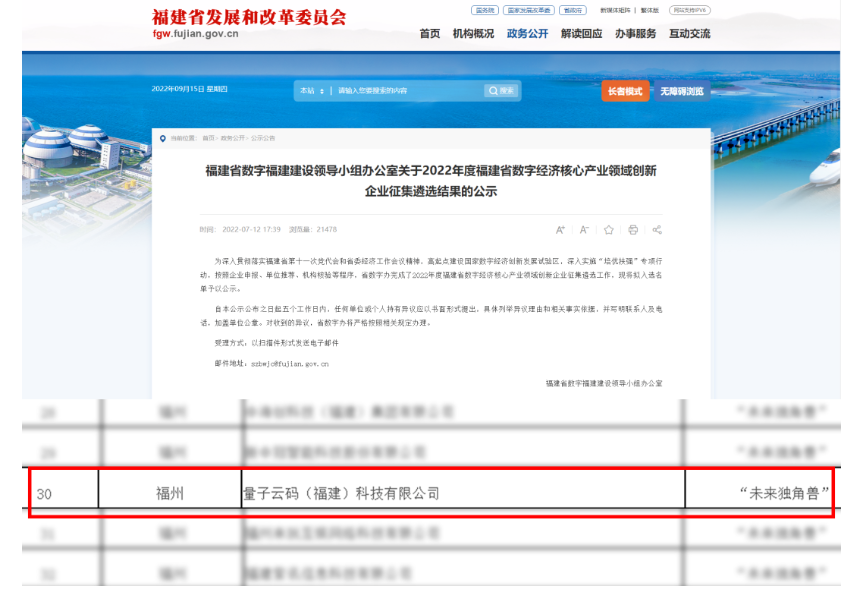Enable 无障碍浏览 accessibility browsing
The image size is (858, 597).
click(682, 91)
